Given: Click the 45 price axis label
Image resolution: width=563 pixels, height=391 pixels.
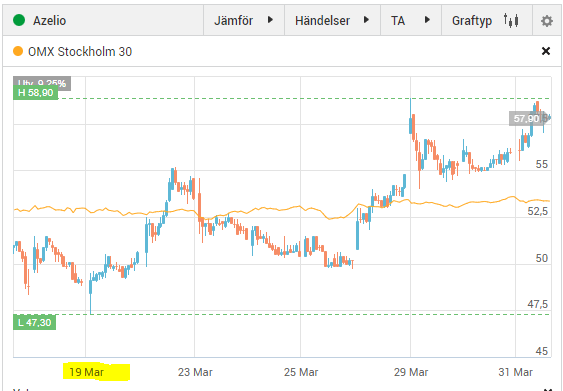Looking at the screenshot, I should pos(542,351).
